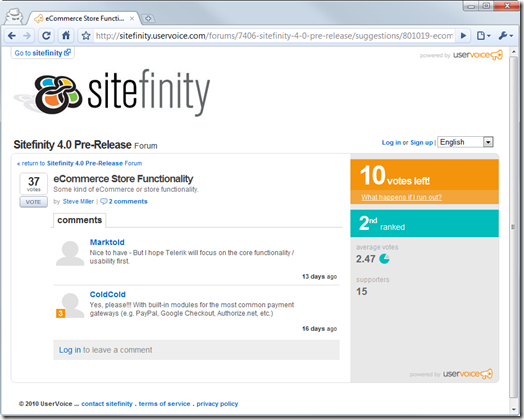
Task: Click the orange 3 badge on ColdCold's avatar
Action: click(60, 313)
